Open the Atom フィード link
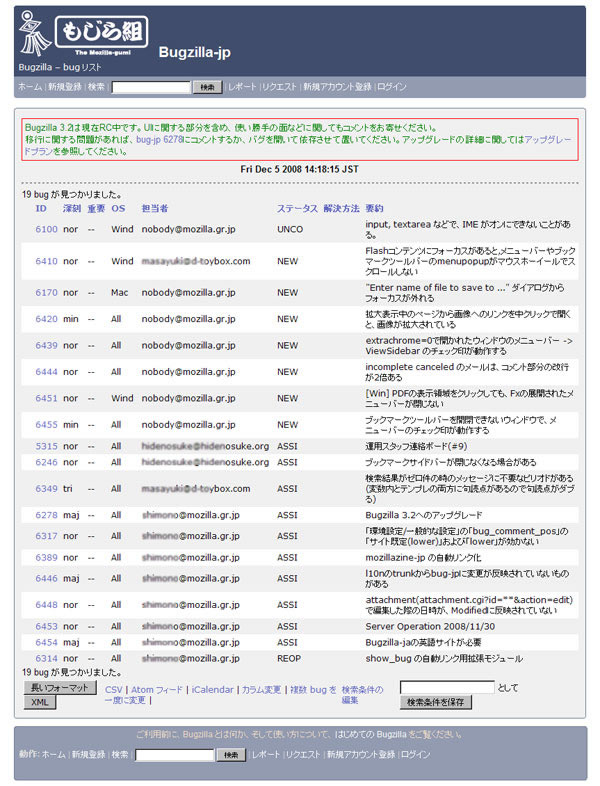 click(157, 690)
